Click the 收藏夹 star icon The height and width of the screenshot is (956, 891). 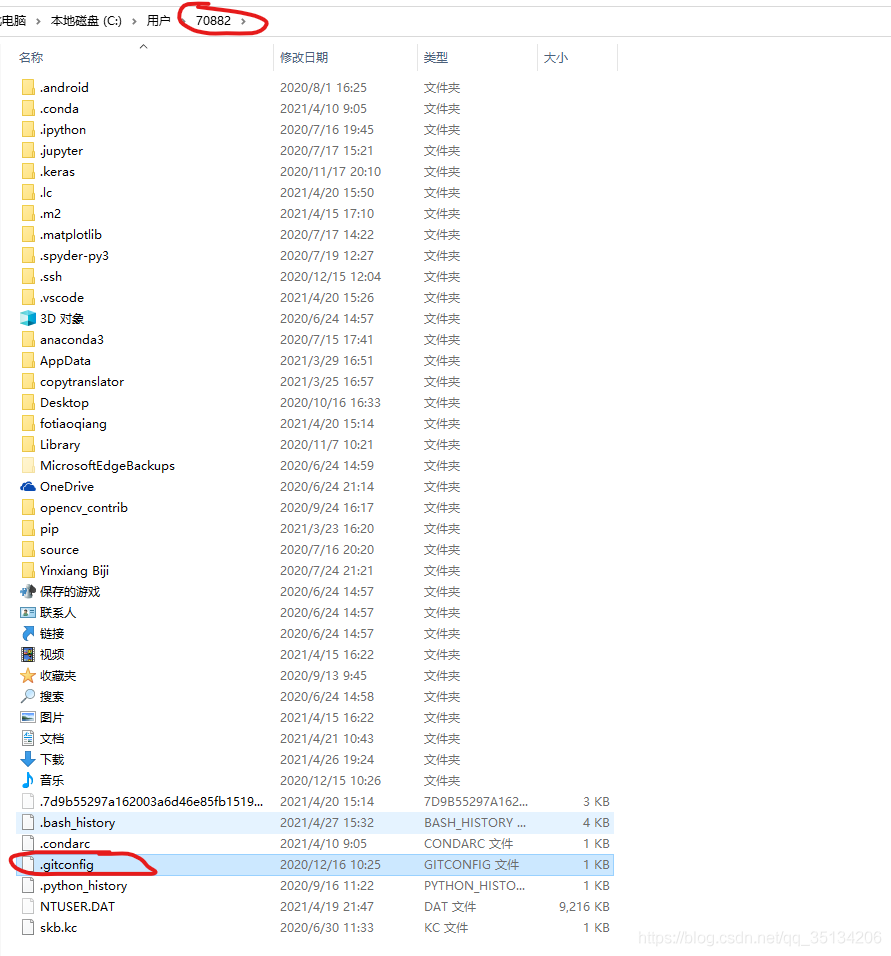click(28, 676)
